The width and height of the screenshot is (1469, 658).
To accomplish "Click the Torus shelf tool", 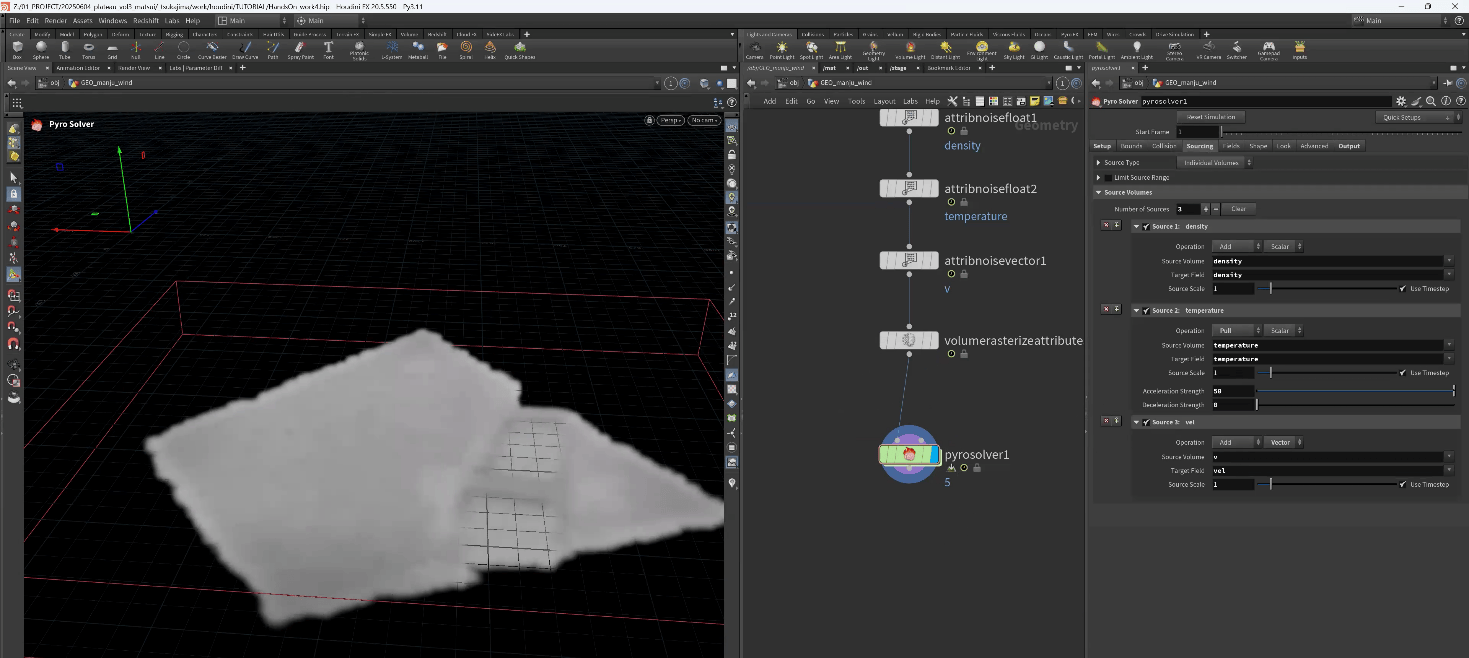I will [89, 48].
